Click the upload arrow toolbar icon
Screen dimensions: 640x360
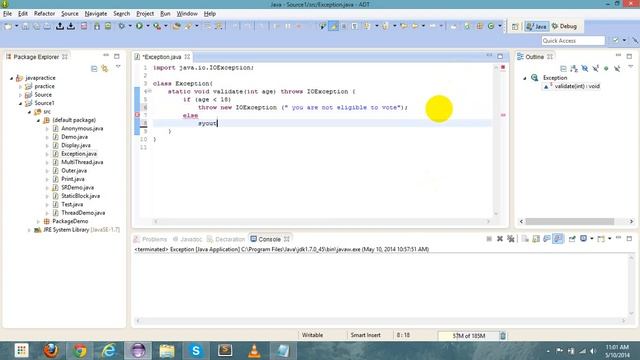[60, 26]
